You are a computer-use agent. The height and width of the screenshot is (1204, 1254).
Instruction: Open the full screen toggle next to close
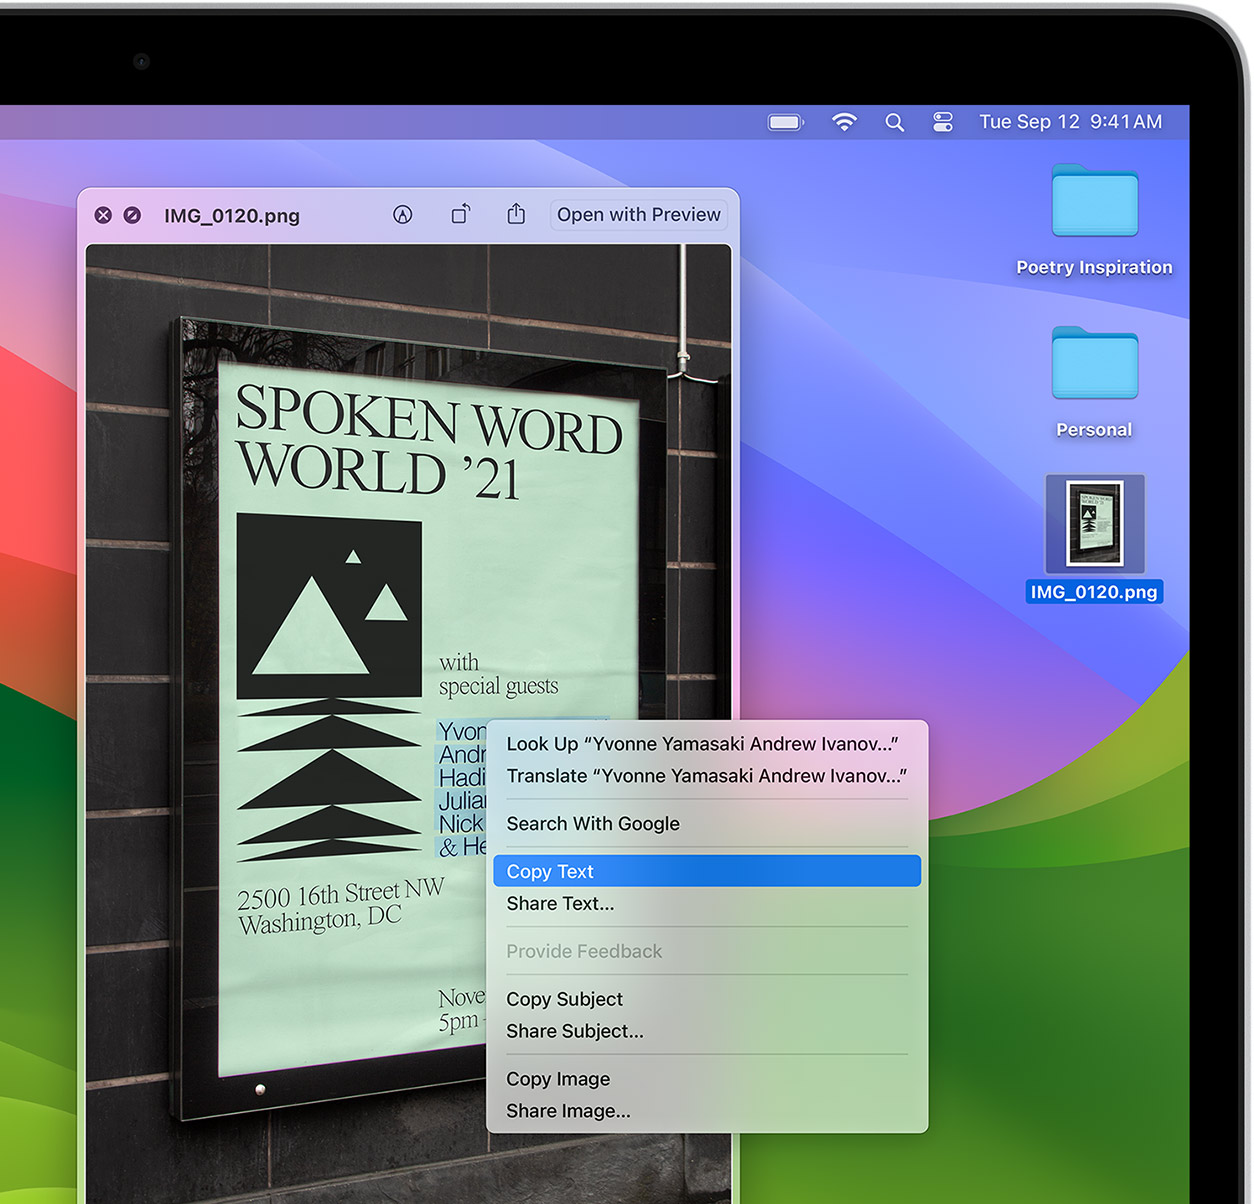pyautogui.click(x=132, y=215)
